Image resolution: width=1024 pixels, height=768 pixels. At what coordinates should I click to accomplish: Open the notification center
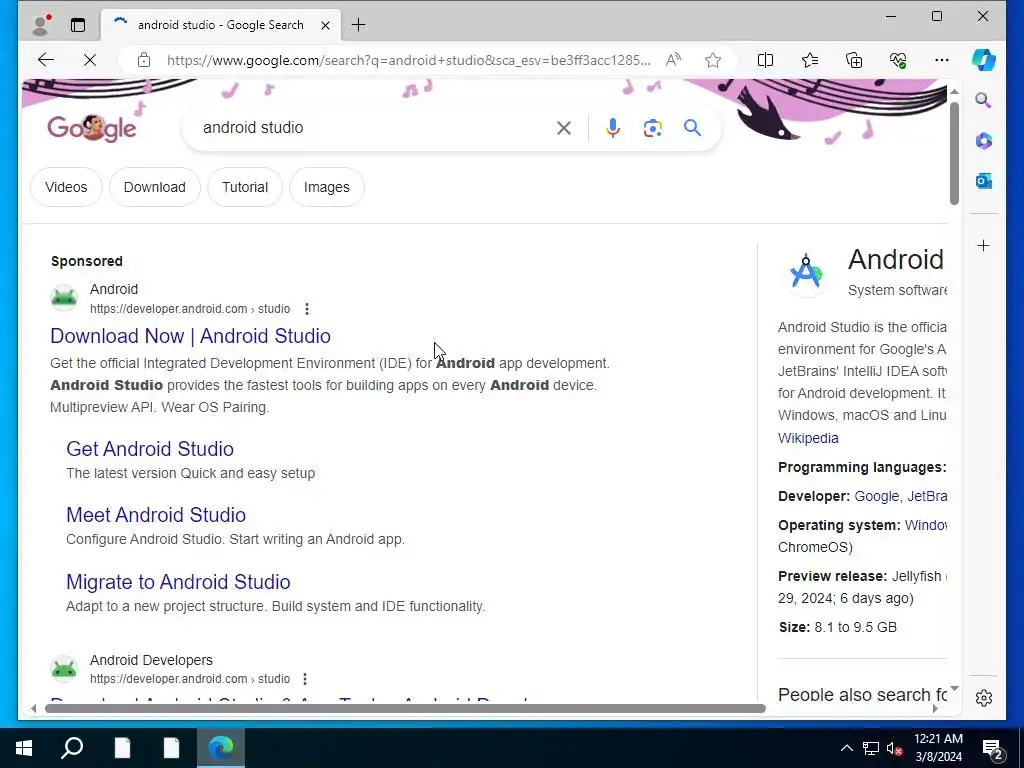pos(992,748)
